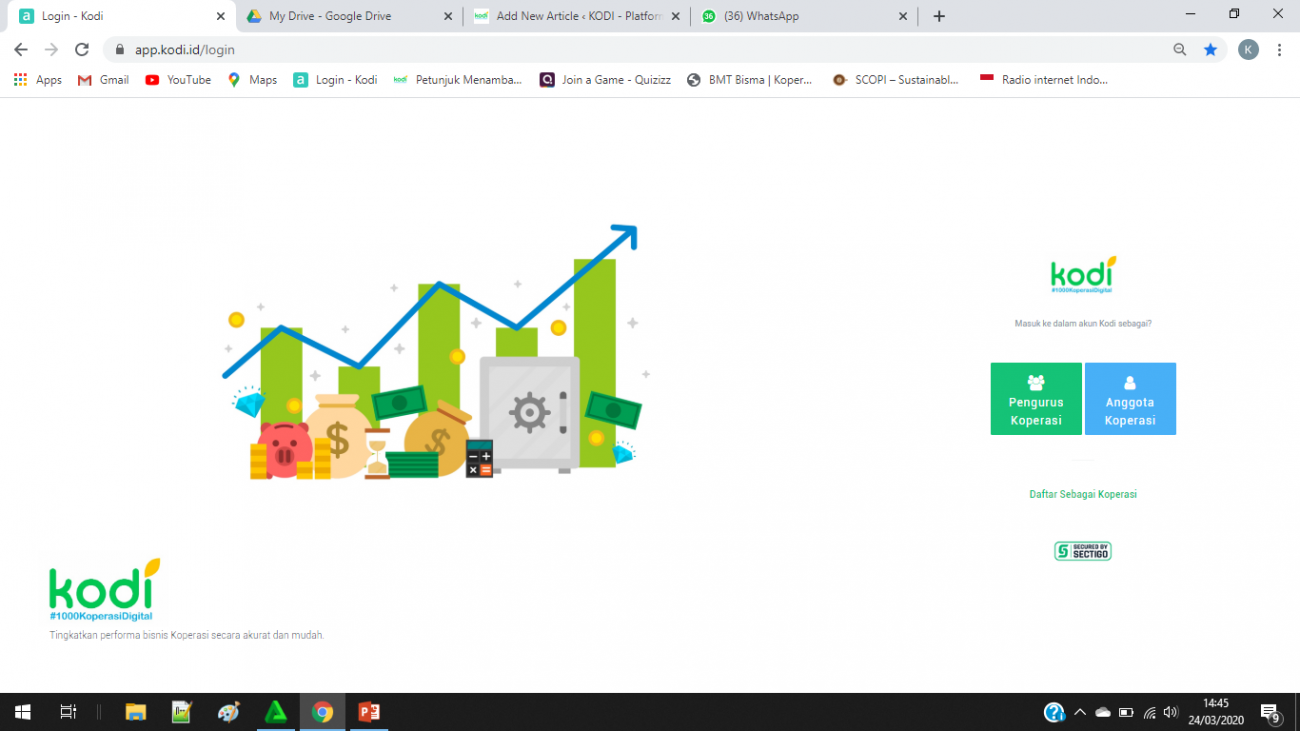
Task: Open BMT Bisma Koperasi bookmark
Action: pyautogui.click(x=749, y=80)
